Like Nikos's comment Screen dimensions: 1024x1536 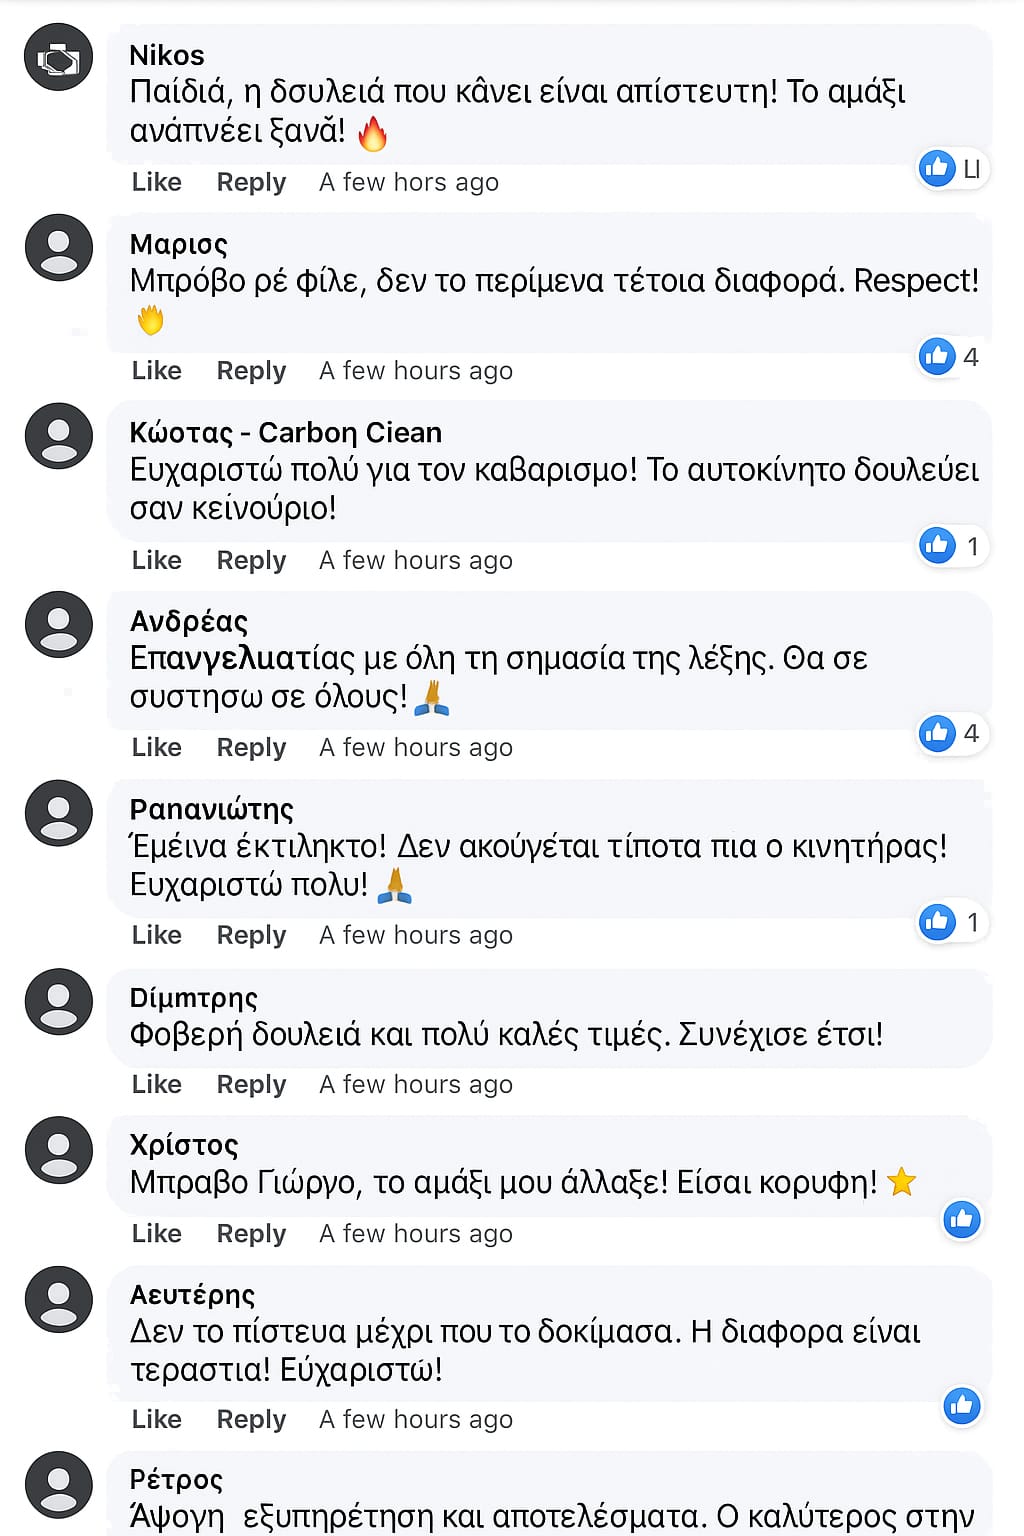point(157,182)
